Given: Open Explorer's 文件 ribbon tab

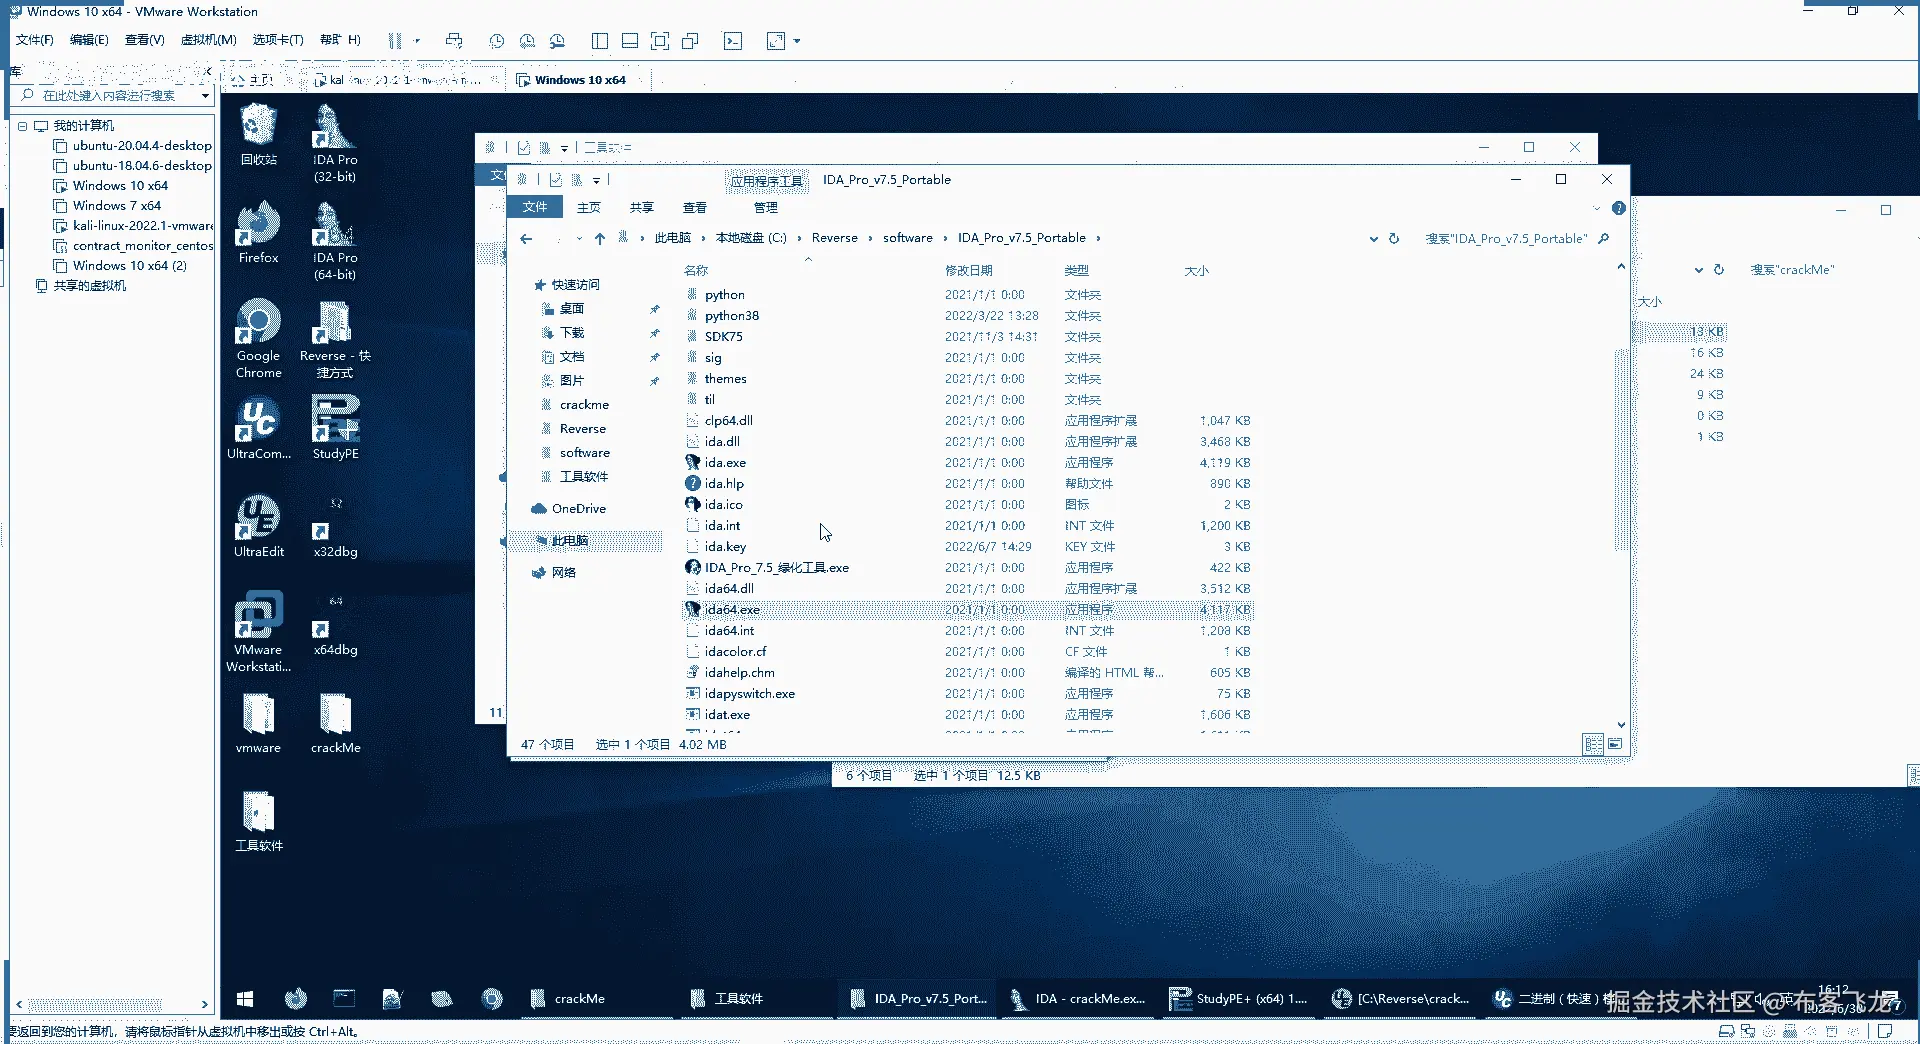Looking at the screenshot, I should (x=535, y=207).
